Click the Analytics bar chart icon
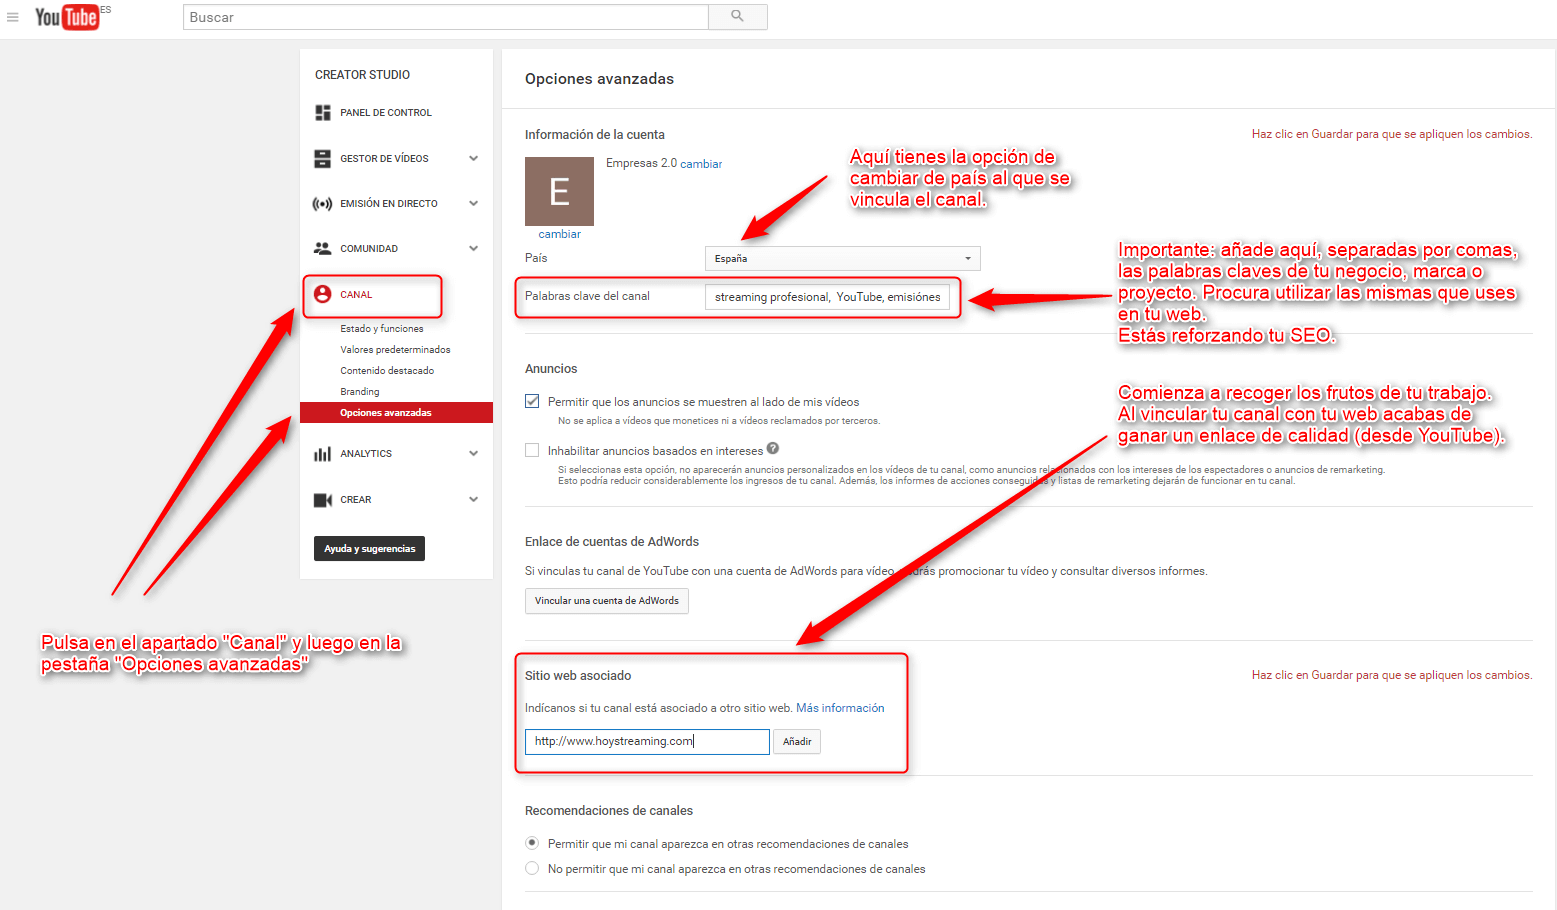The width and height of the screenshot is (1557, 910). pos(322,454)
